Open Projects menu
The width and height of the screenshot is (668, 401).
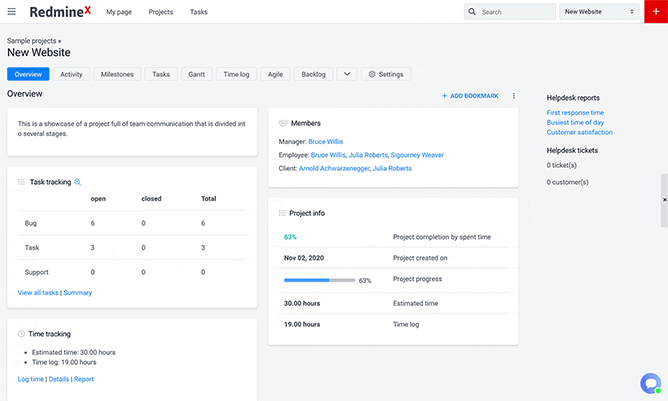(x=161, y=12)
